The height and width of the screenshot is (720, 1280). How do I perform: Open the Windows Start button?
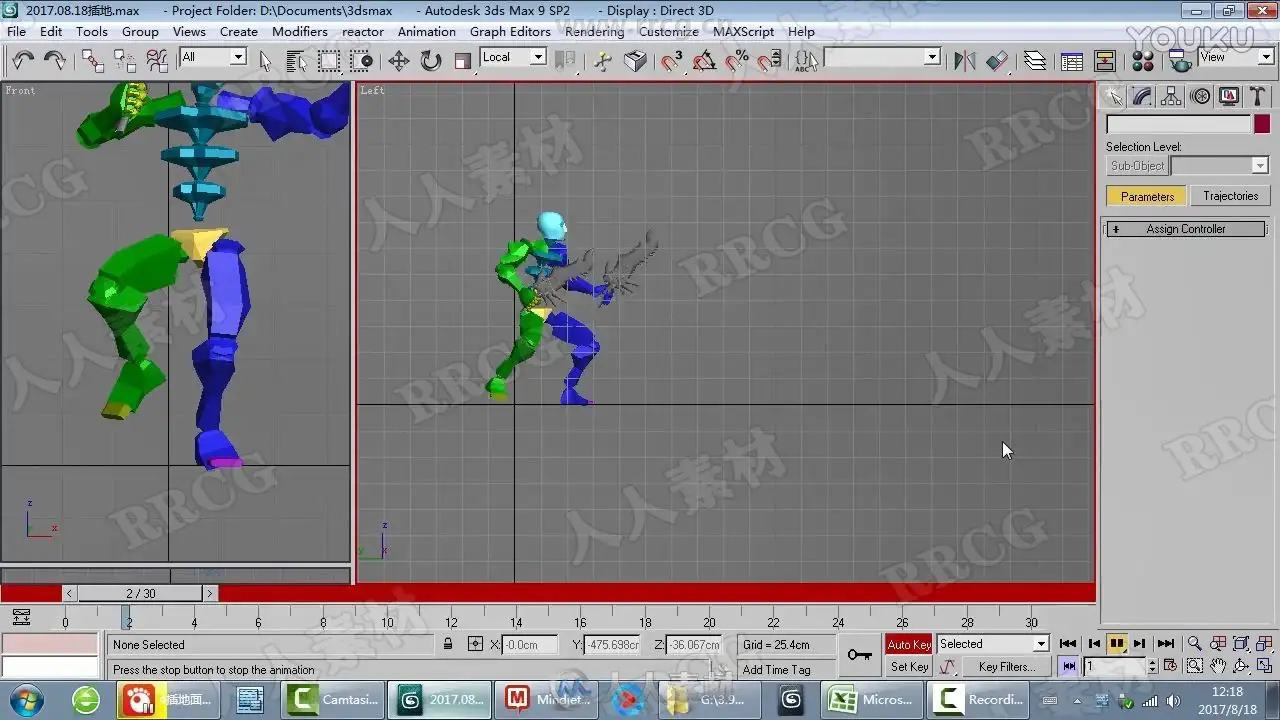(27, 699)
